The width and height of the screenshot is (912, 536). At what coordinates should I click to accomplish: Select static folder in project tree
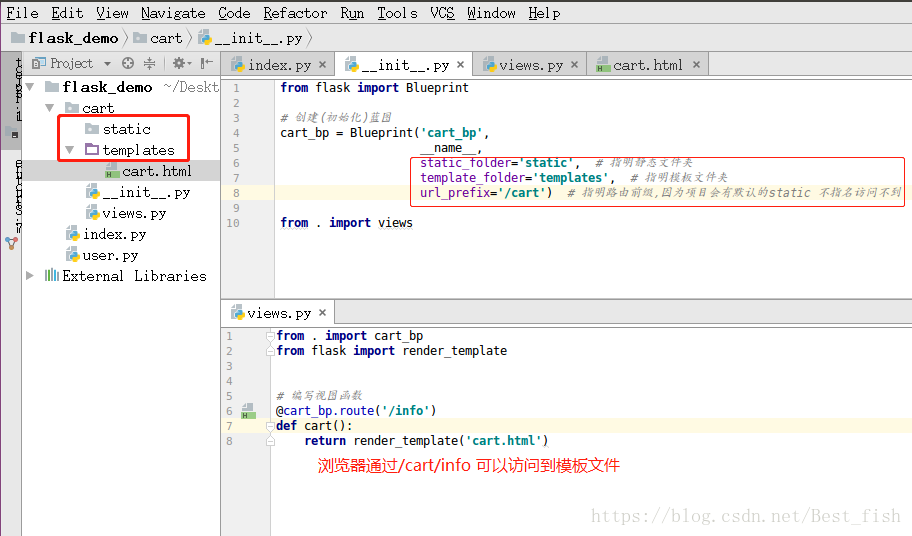tap(127, 129)
